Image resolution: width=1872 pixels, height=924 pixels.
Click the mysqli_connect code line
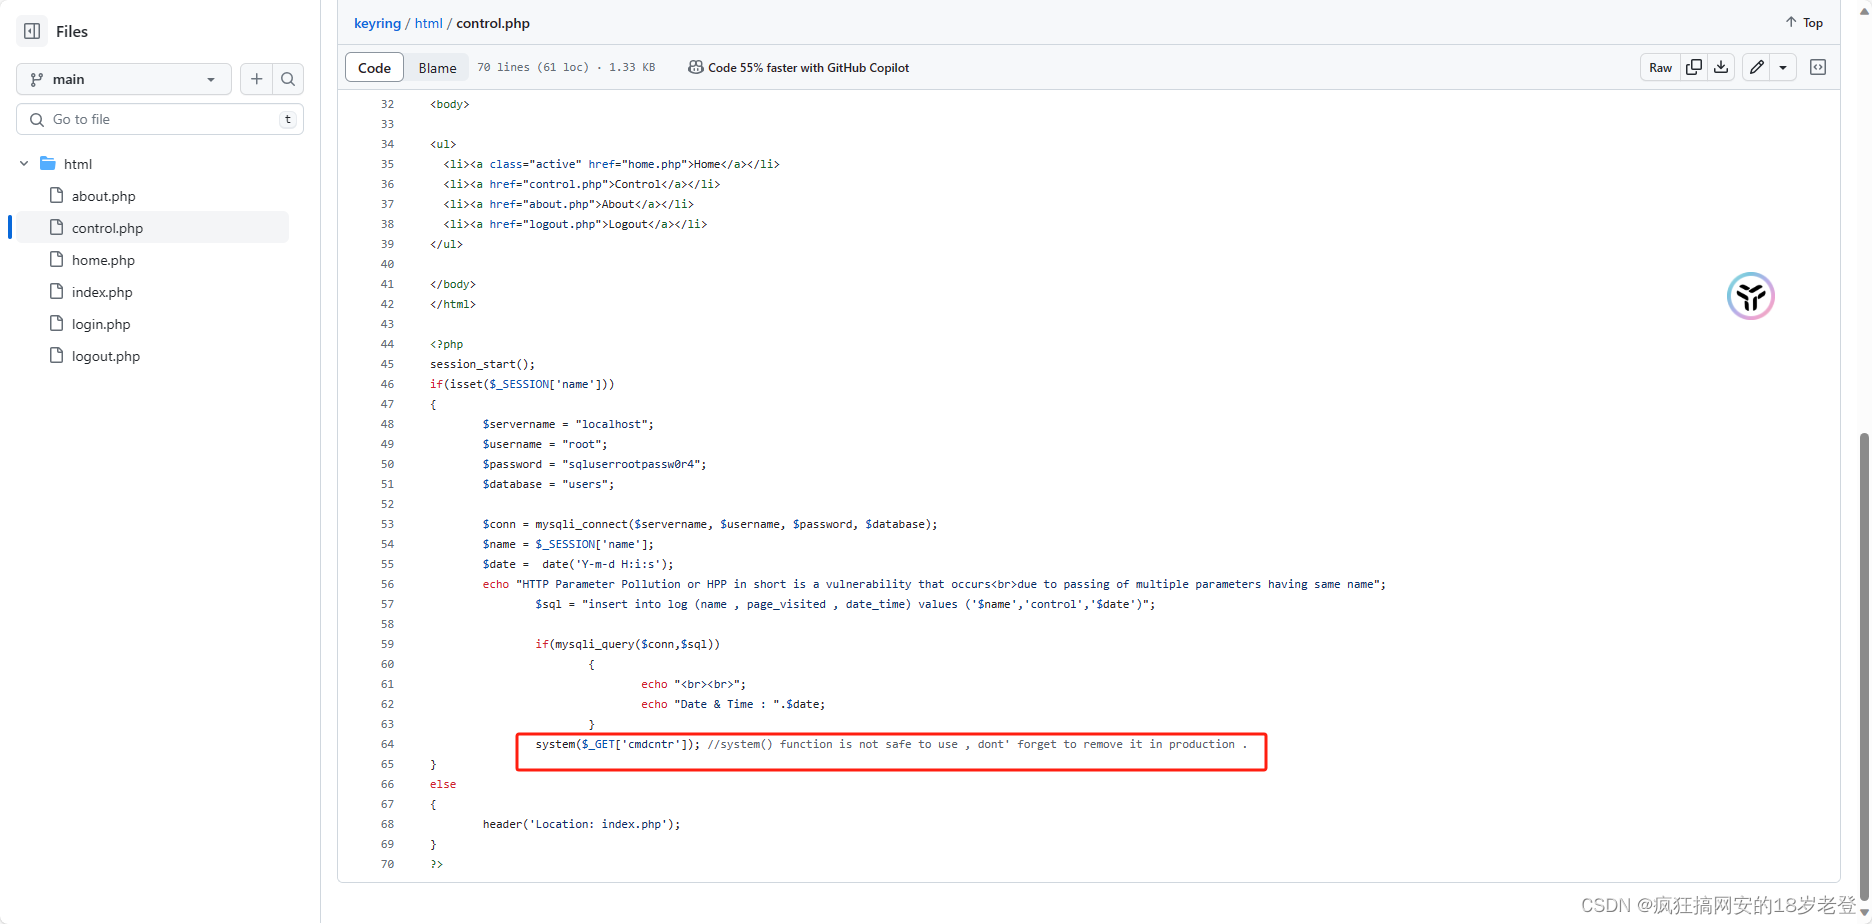710,524
